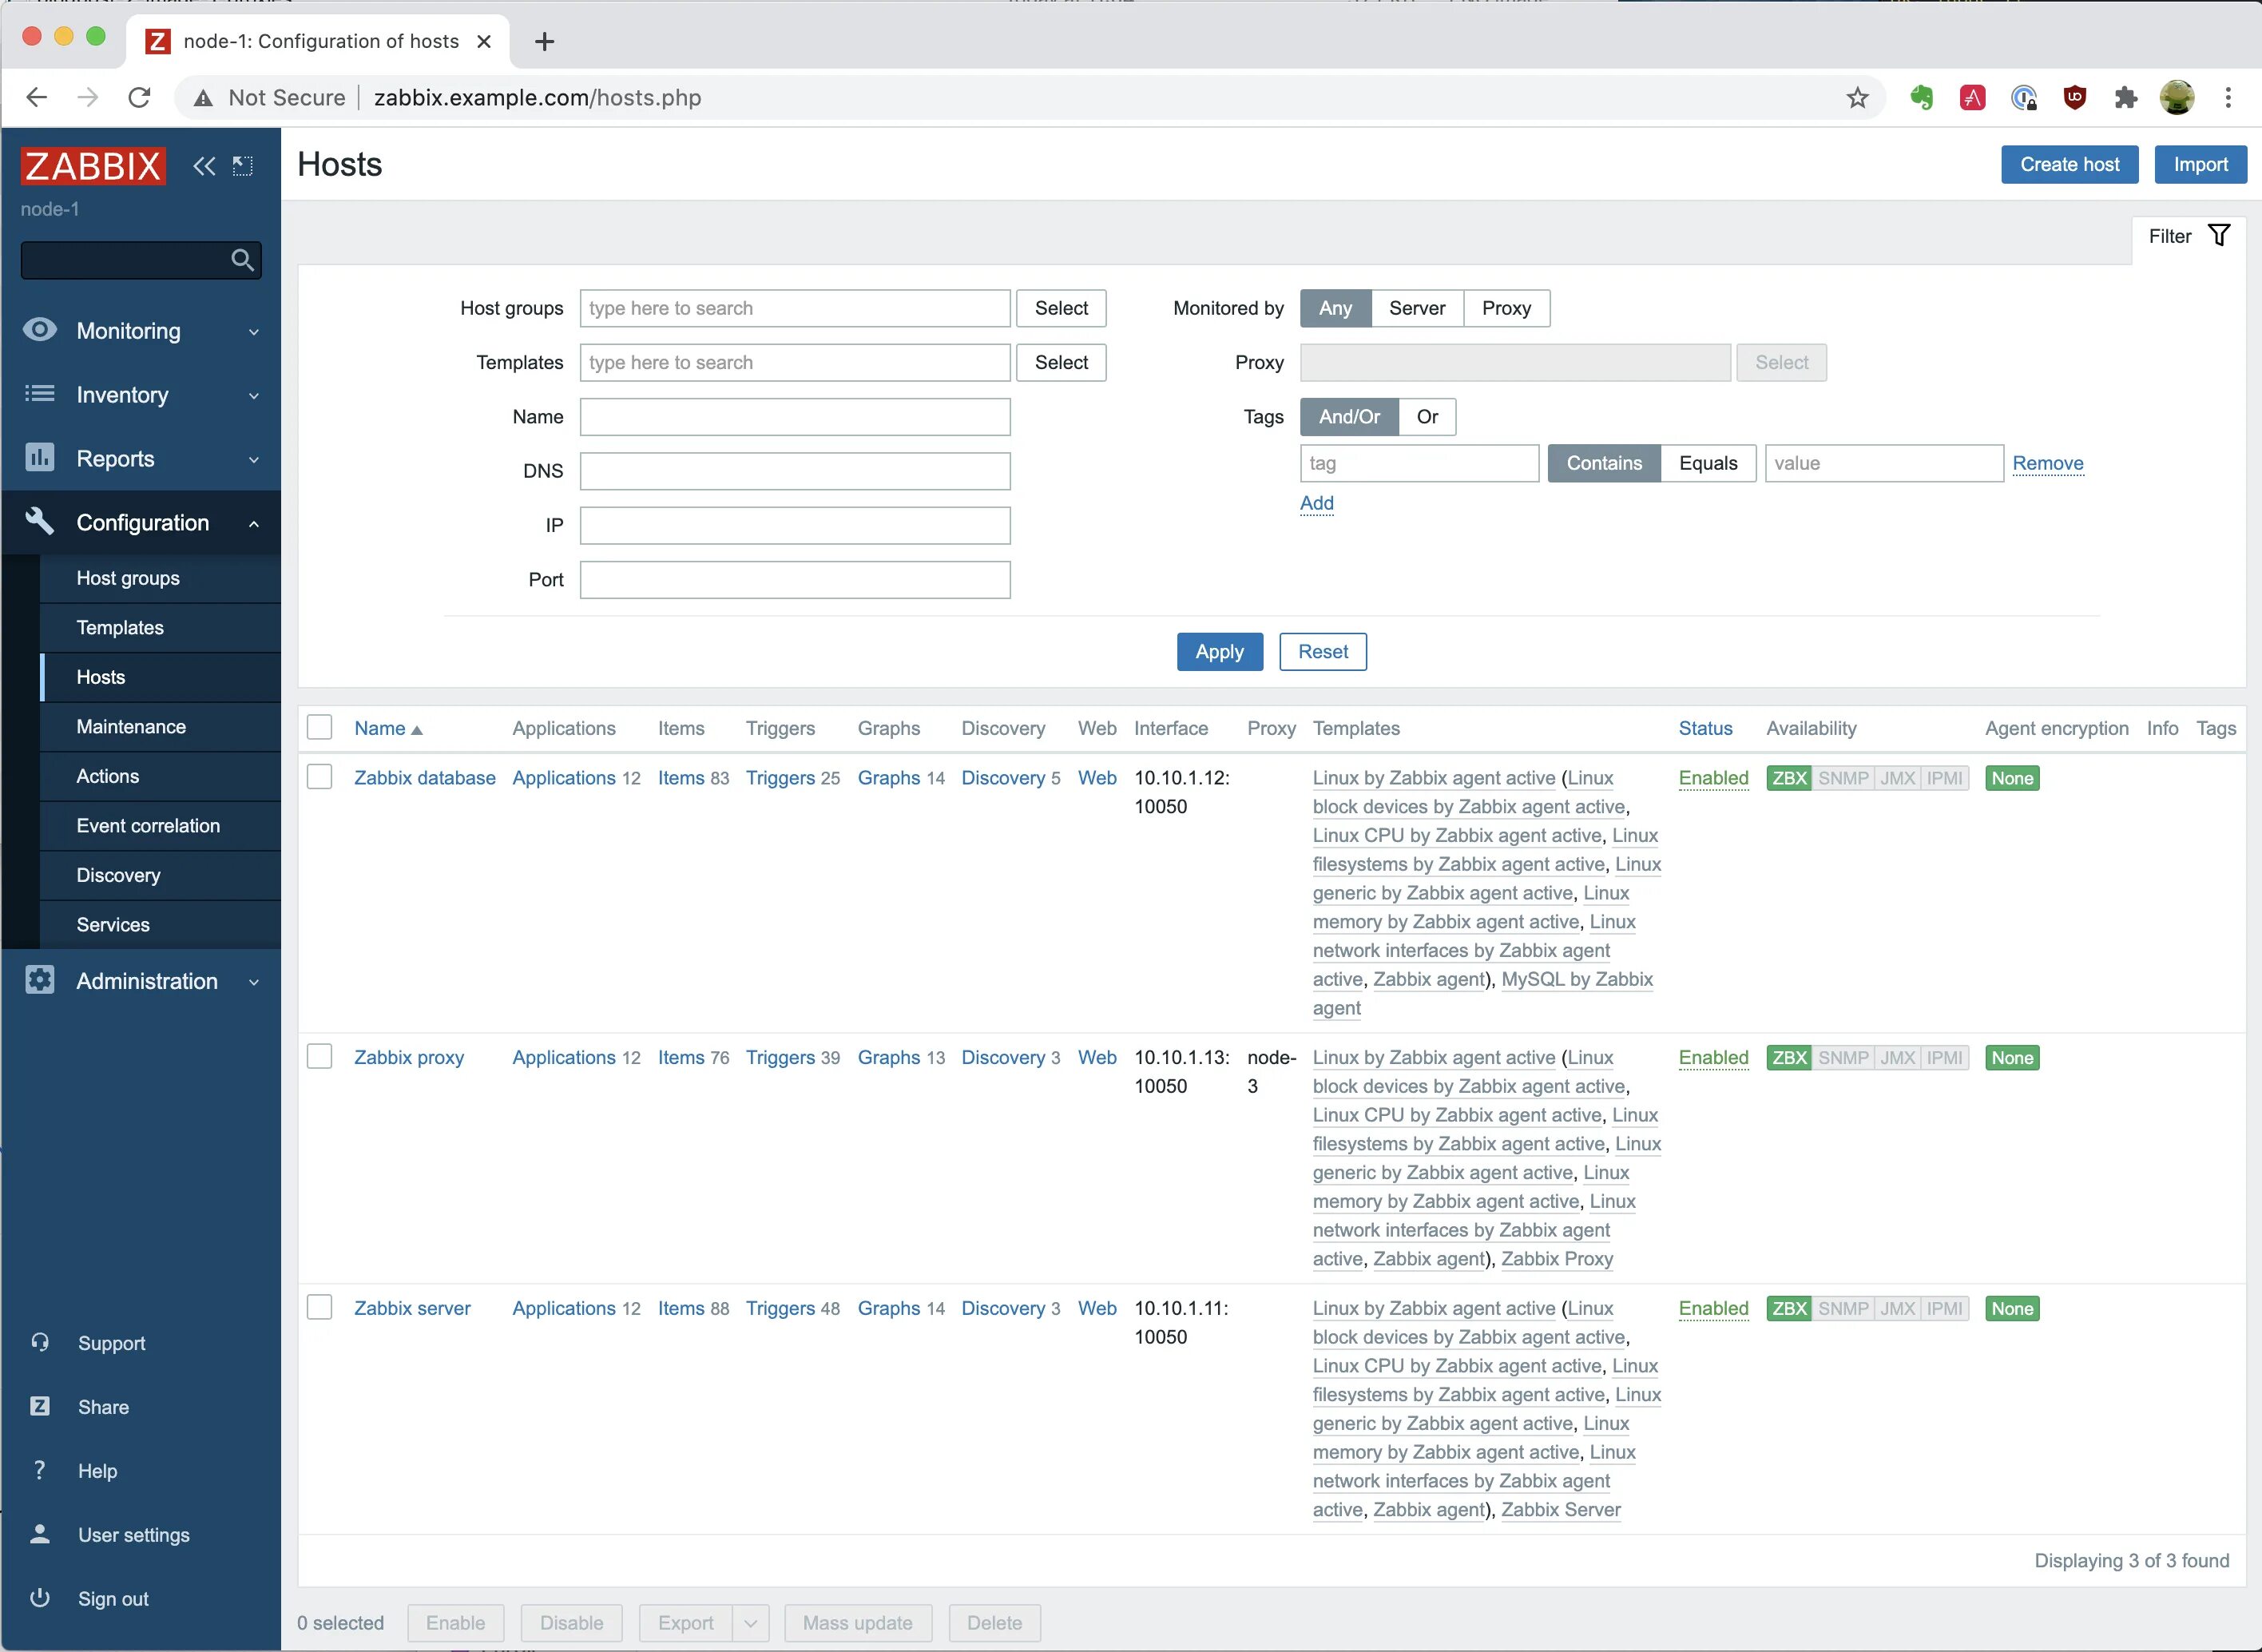2262x1652 pixels.
Task: Click the ZABBIX logo
Action: (x=93, y=166)
